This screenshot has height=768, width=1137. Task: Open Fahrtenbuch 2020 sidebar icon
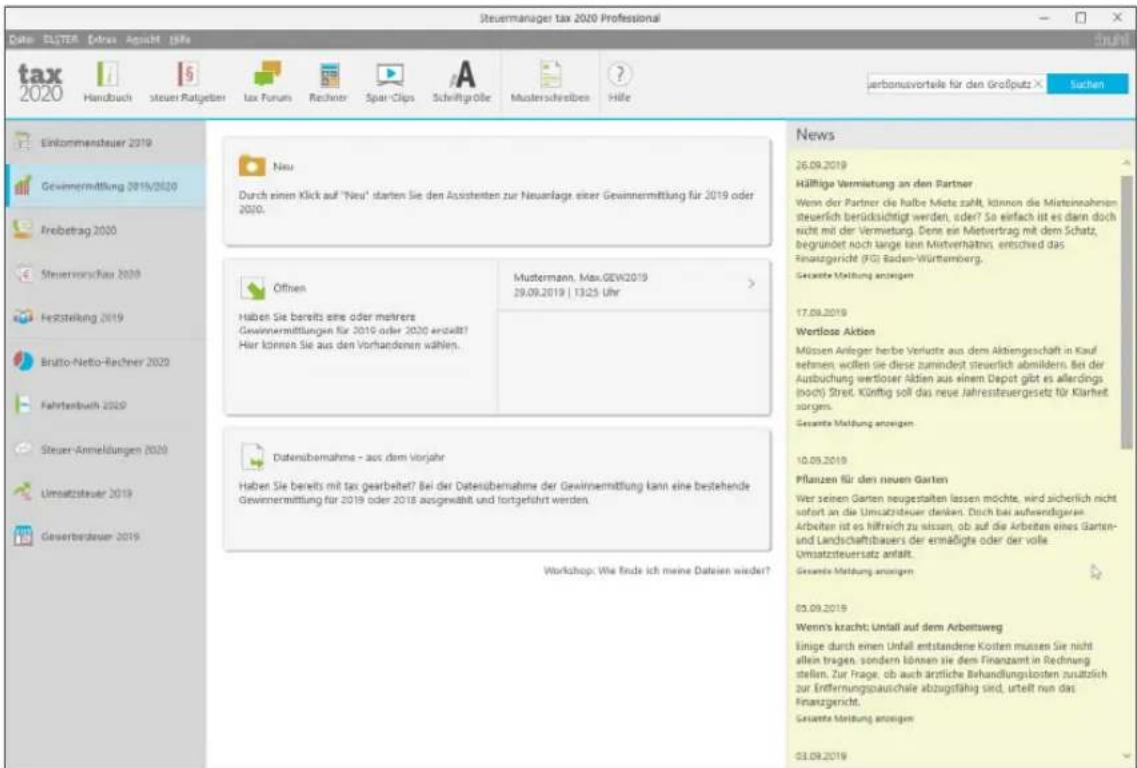[22, 405]
